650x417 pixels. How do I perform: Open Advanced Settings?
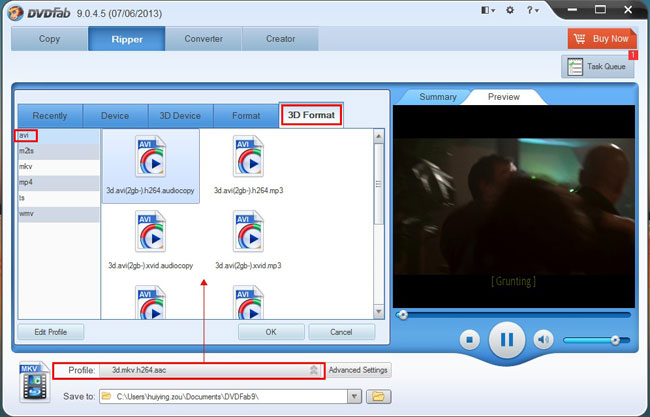[358, 370]
